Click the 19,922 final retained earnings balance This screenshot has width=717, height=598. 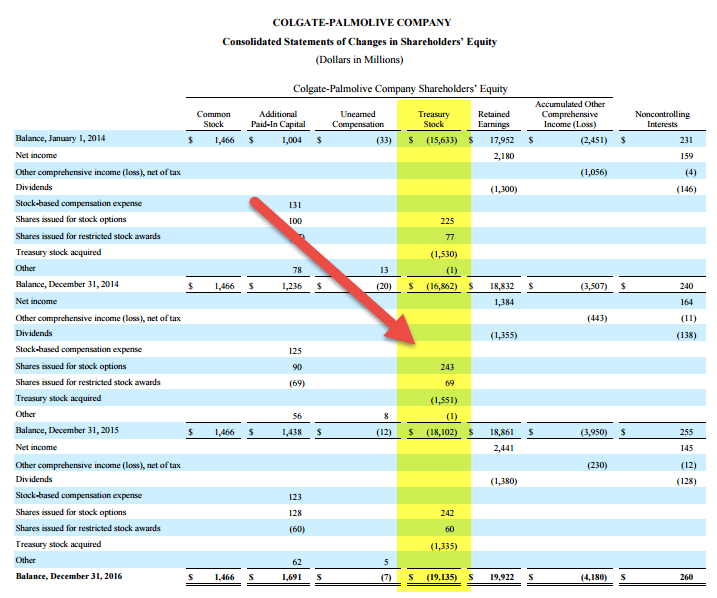click(502, 577)
